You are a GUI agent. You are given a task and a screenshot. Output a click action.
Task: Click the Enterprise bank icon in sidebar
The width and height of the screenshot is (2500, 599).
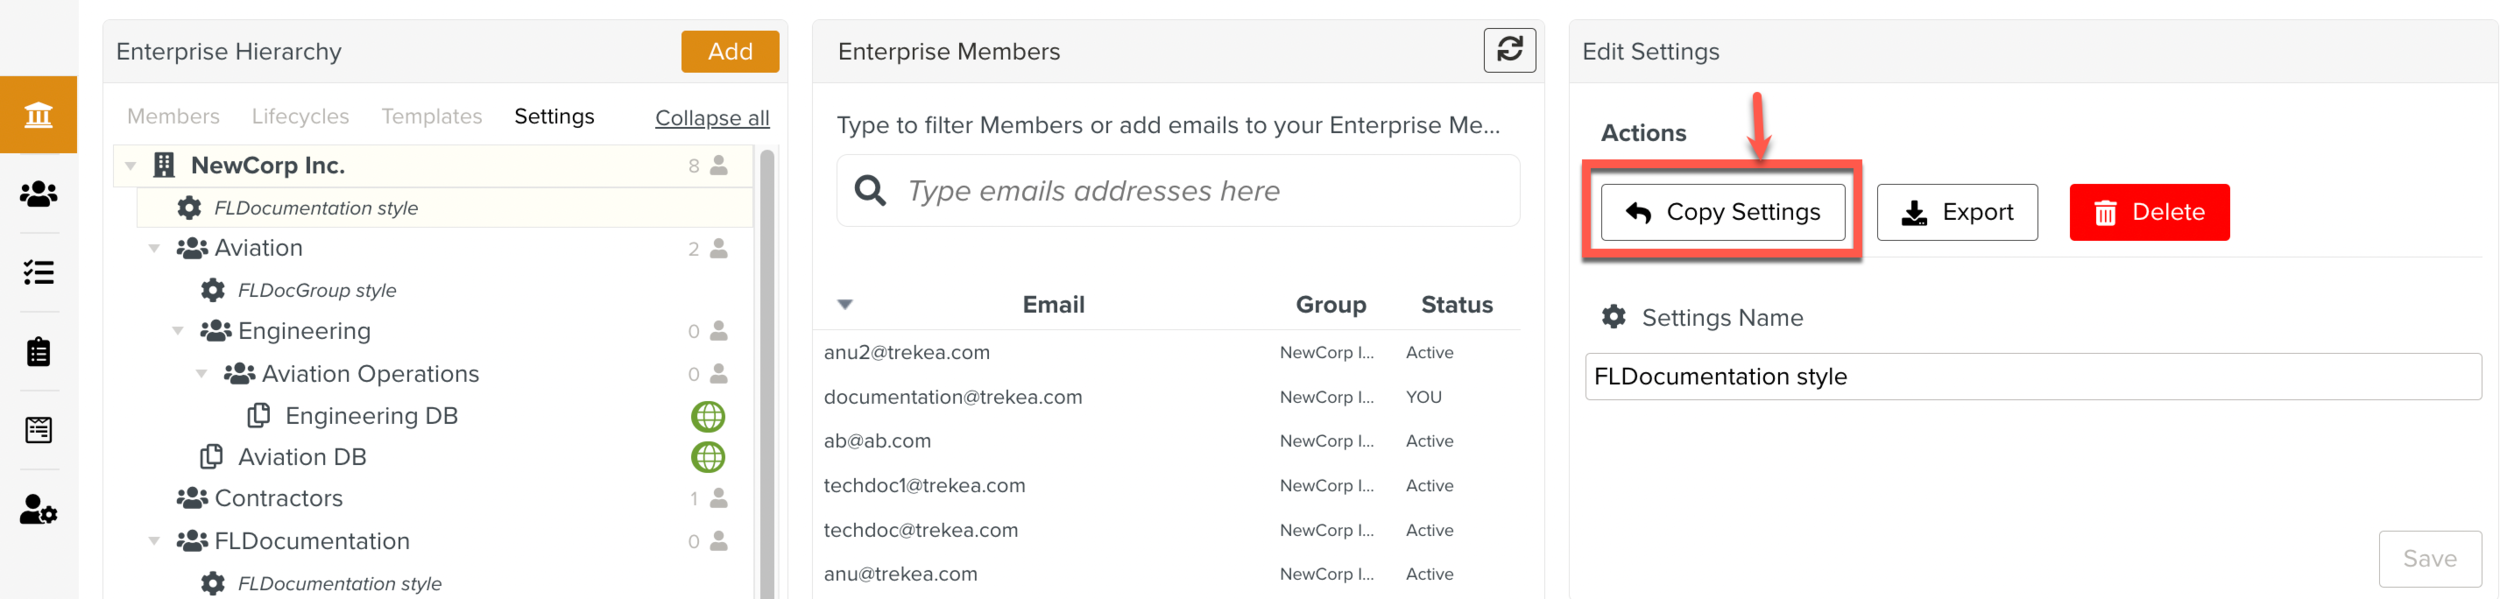[x=39, y=115]
